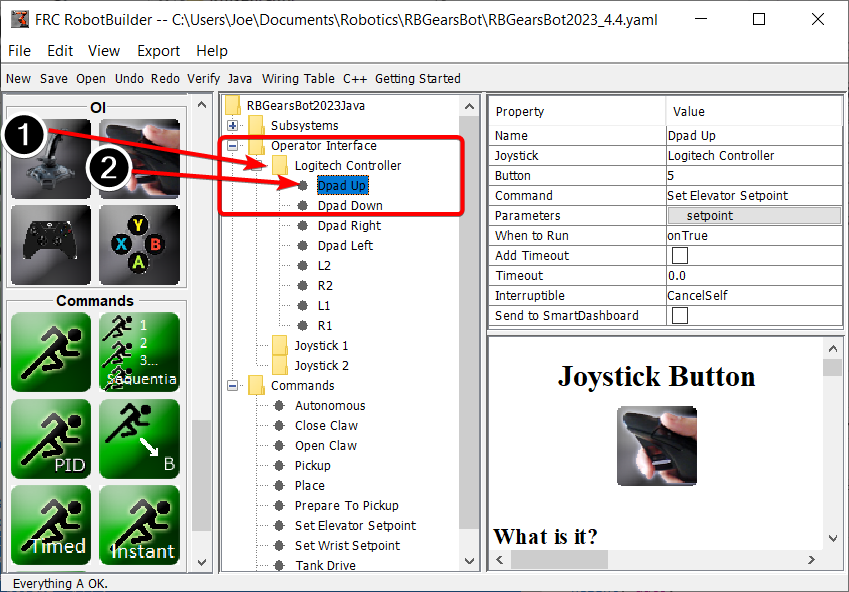
Task: Select the plain Command runner icon
Action: click(51, 352)
